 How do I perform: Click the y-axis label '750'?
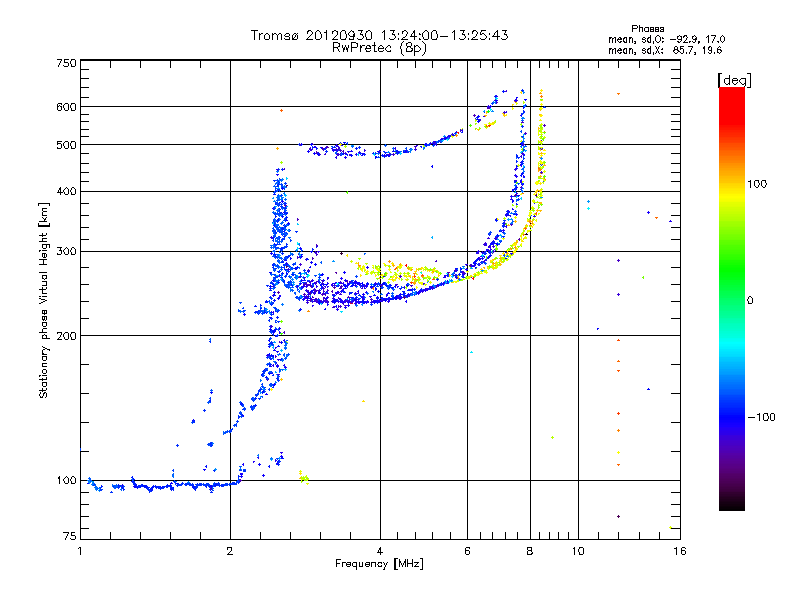[x=66, y=63]
